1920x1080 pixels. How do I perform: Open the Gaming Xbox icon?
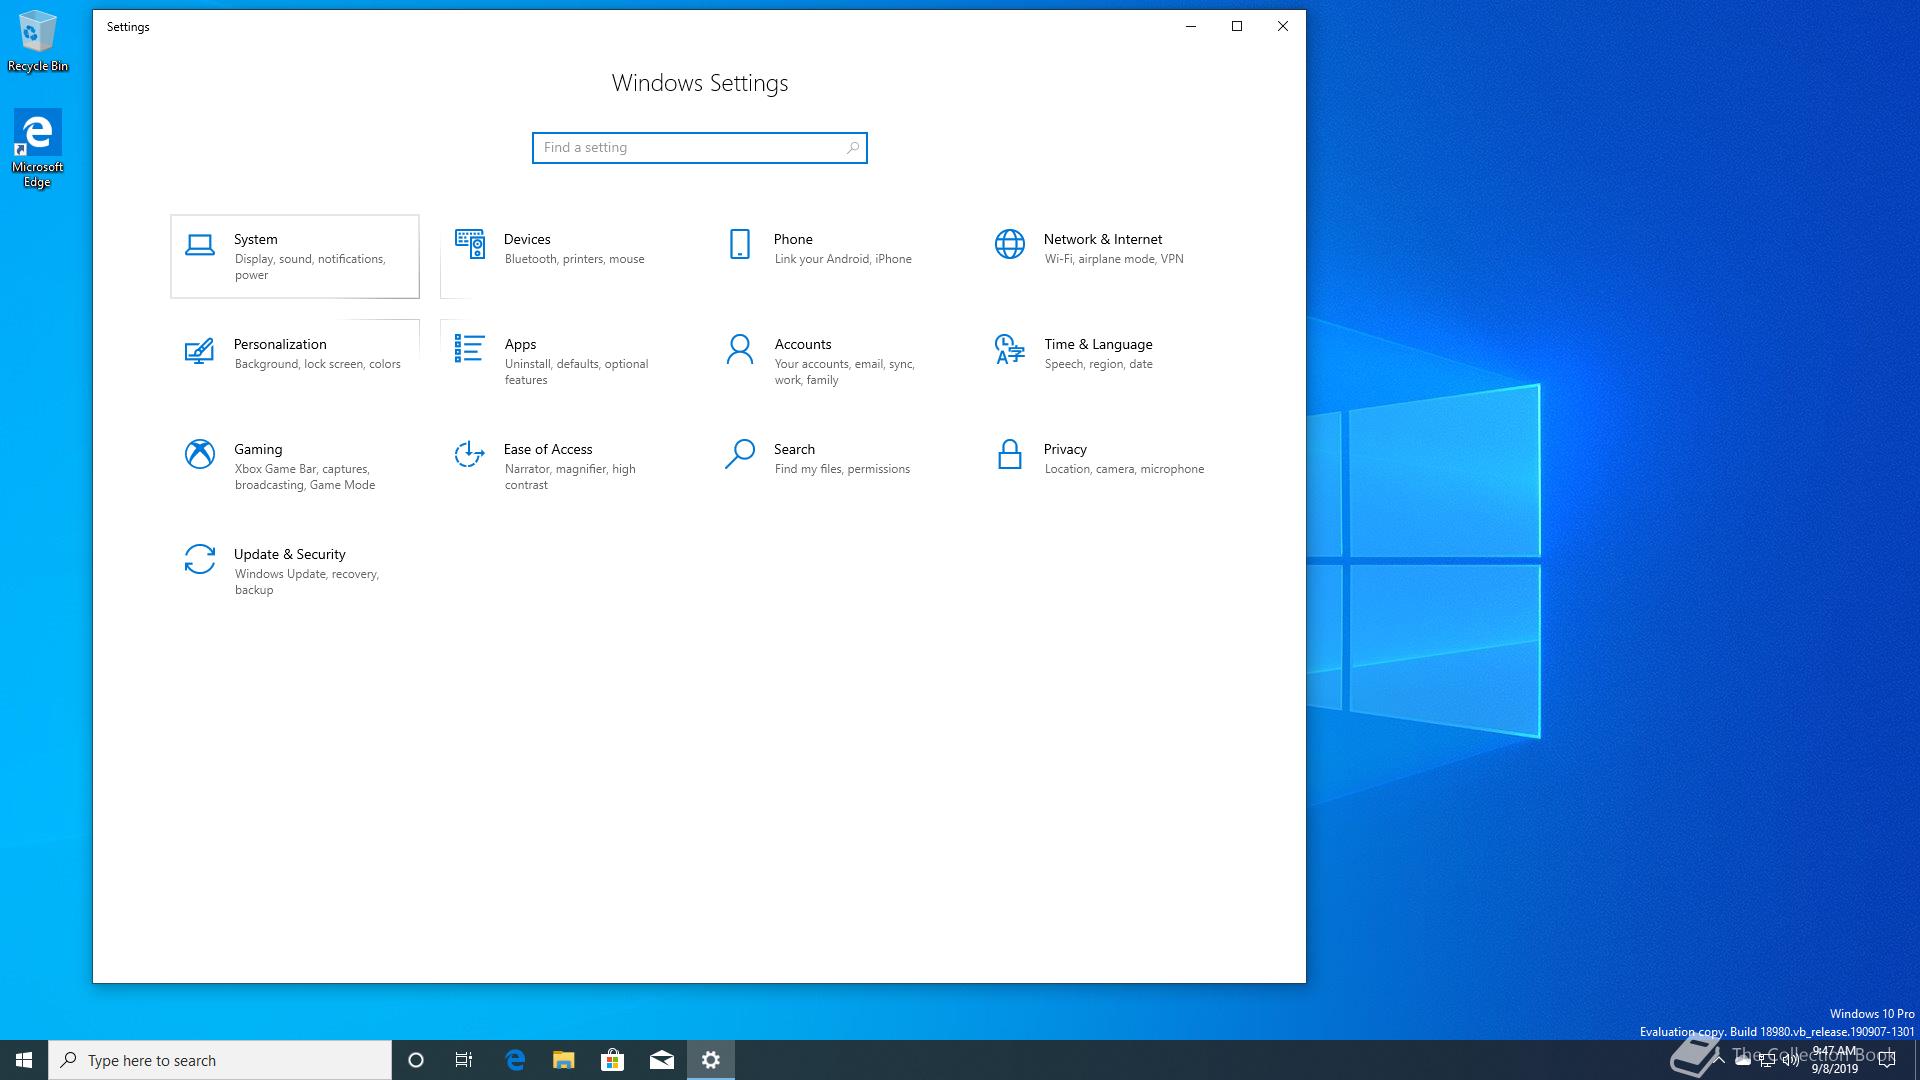click(x=200, y=454)
